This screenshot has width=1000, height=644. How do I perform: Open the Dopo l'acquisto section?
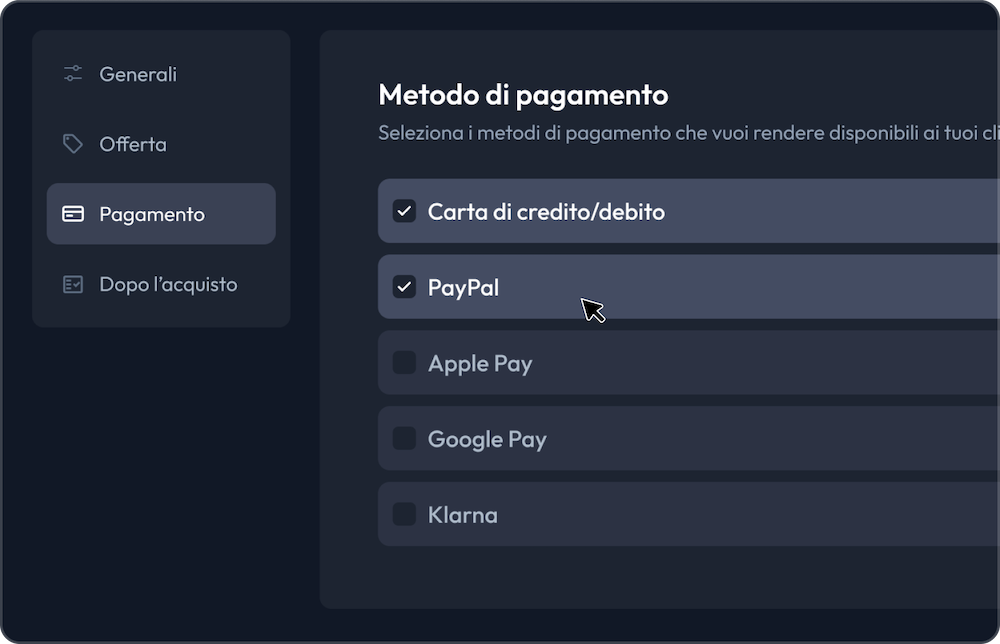click(x=161, y=284)
